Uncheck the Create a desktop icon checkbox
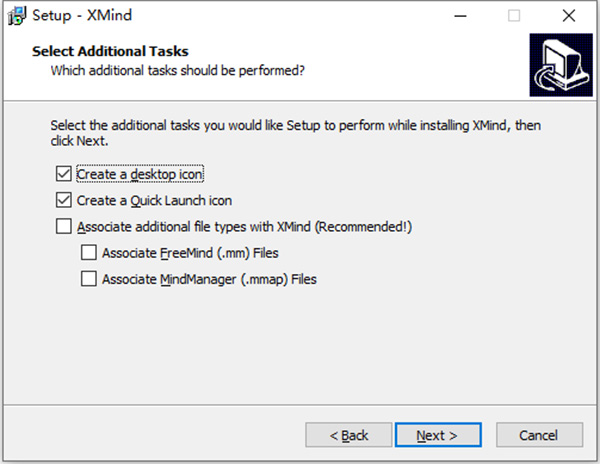The width and height of the screenshot is (600, 464). point(65,174)
